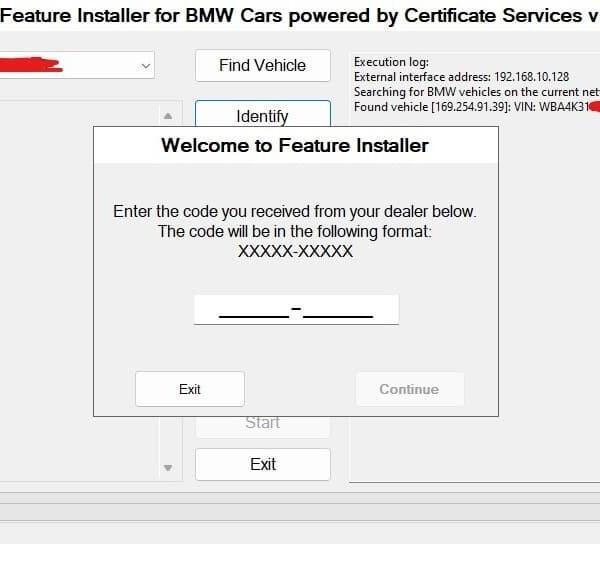The width and height of the screenshot is (600, 569).
Task: Click the 'External interface address: 192.168.10.128' log line
Action: pos(461,77)
